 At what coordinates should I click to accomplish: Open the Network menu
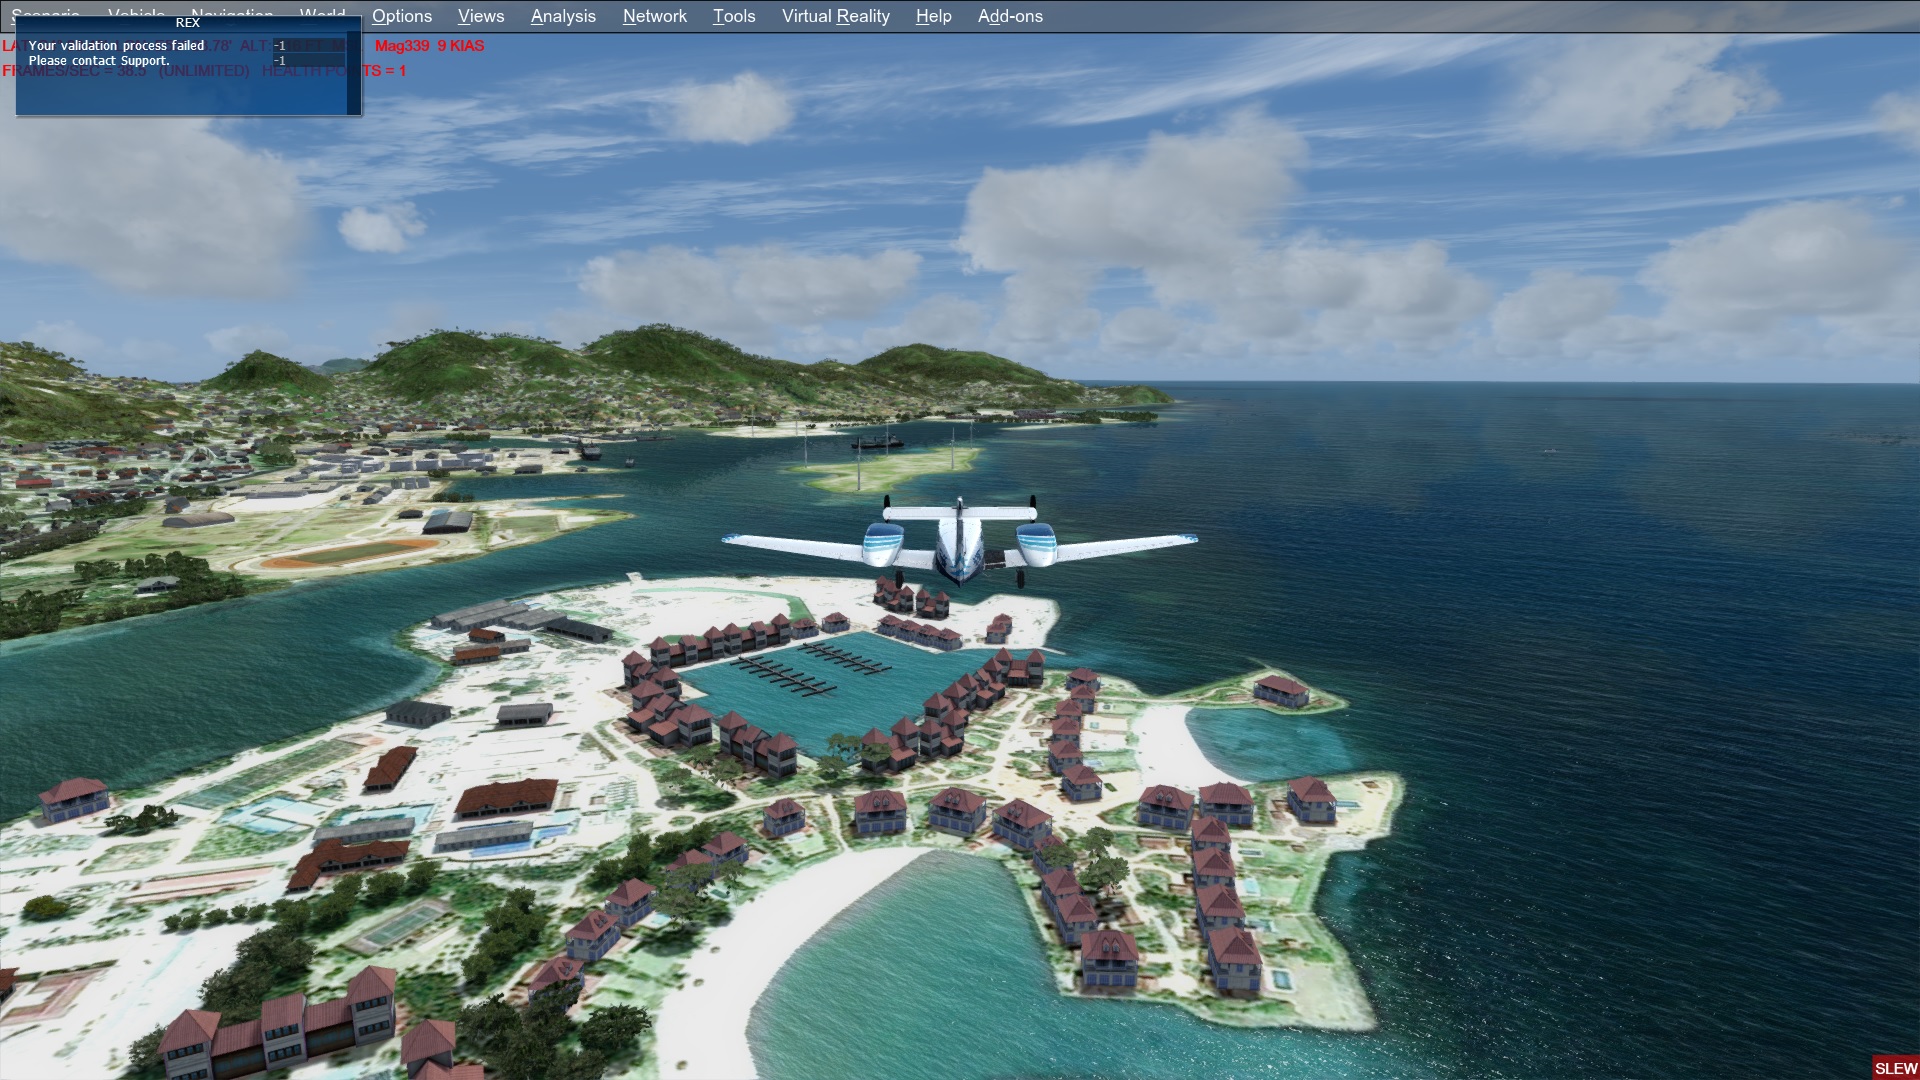654,16
